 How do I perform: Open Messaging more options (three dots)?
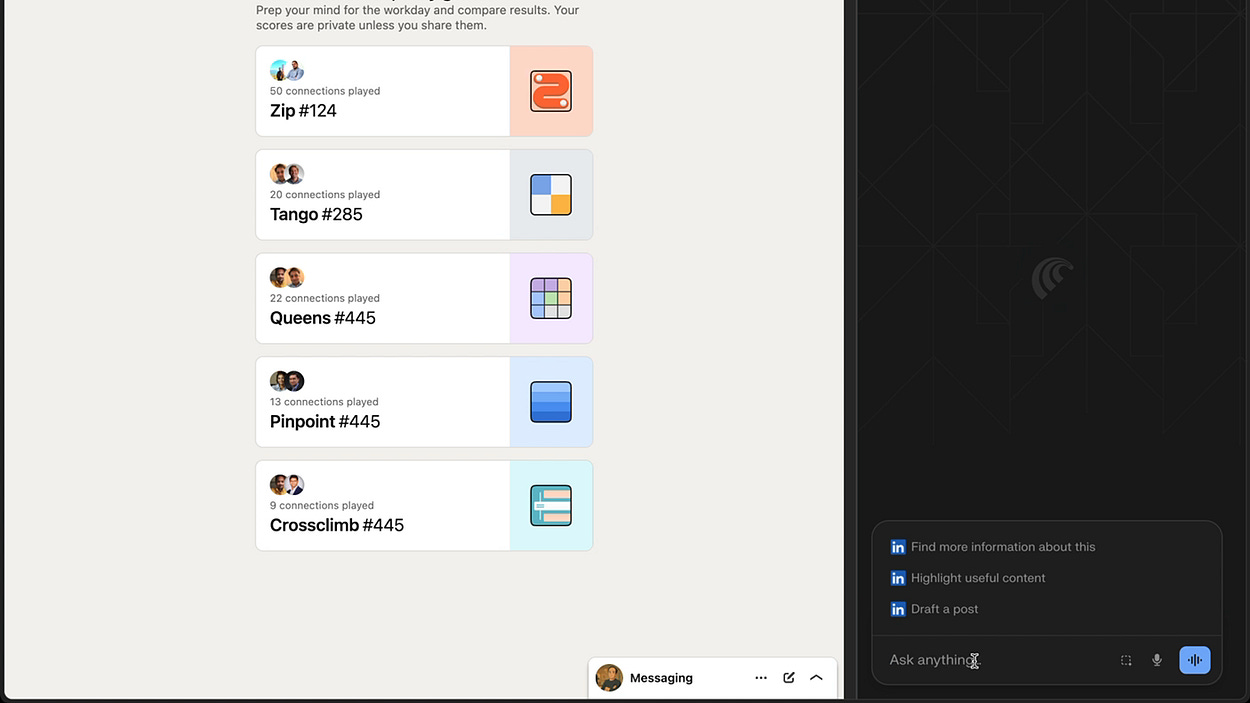click(761, 678)
